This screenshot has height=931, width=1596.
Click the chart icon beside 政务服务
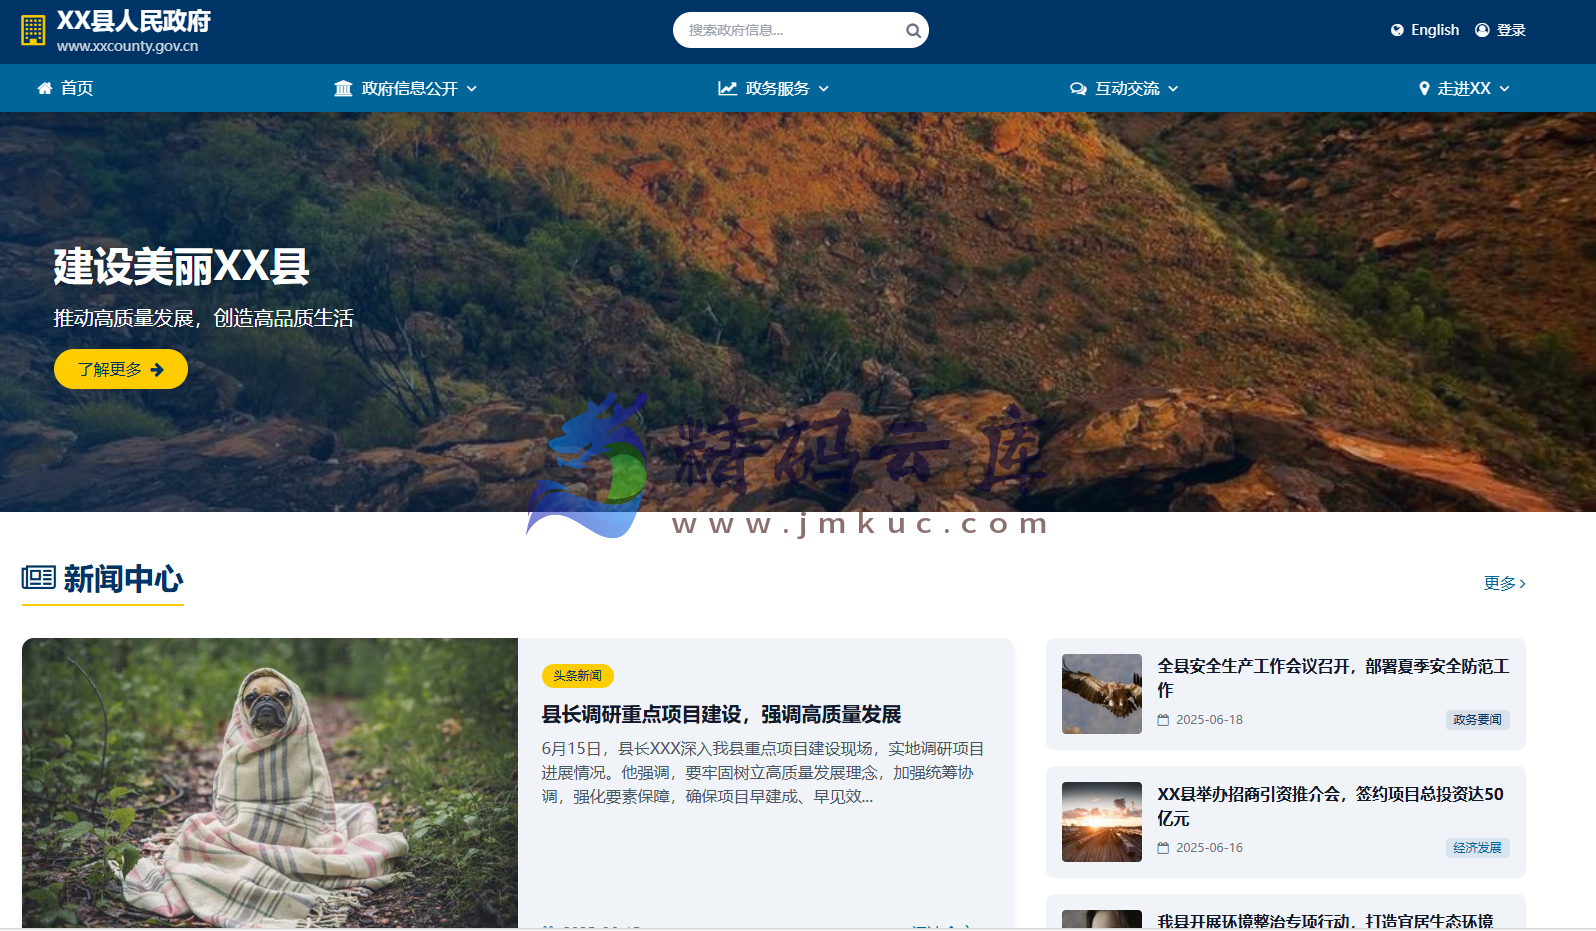pos(727,88)
